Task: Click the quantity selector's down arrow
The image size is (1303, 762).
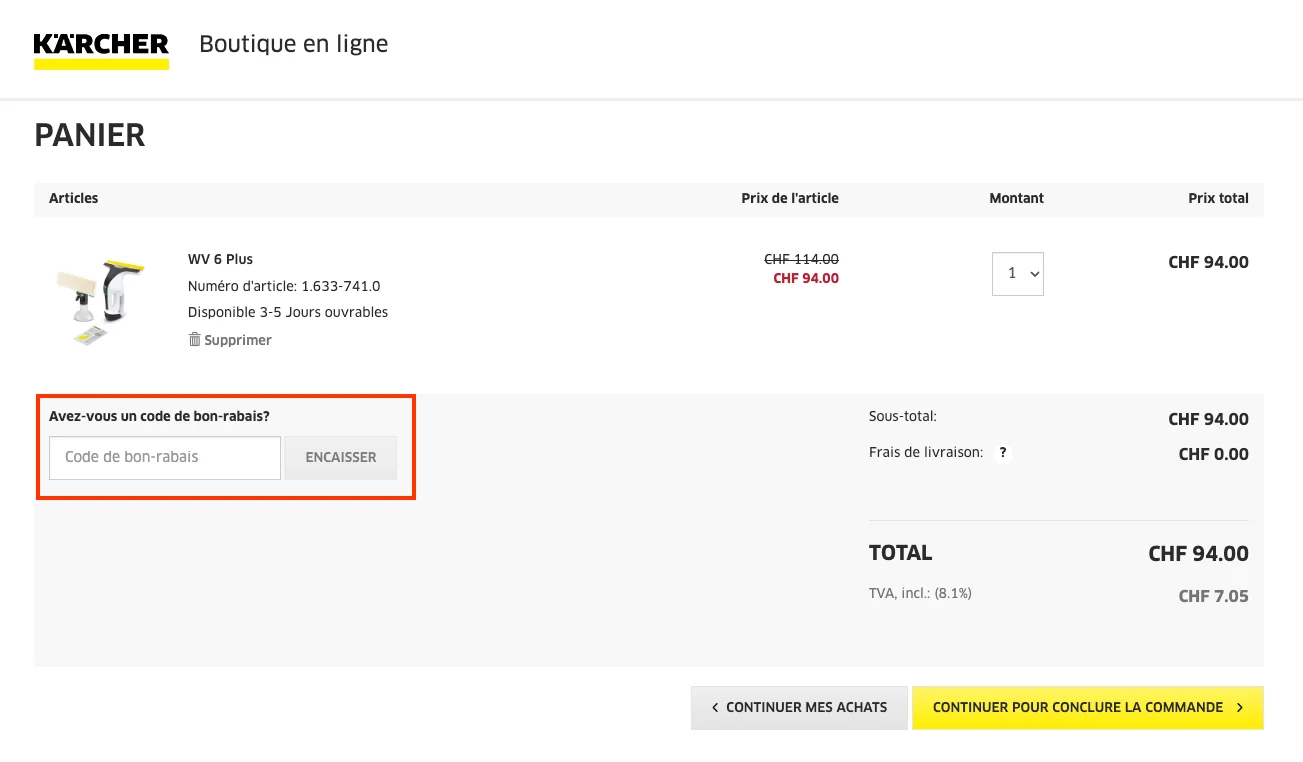Action: (1034, 273)
